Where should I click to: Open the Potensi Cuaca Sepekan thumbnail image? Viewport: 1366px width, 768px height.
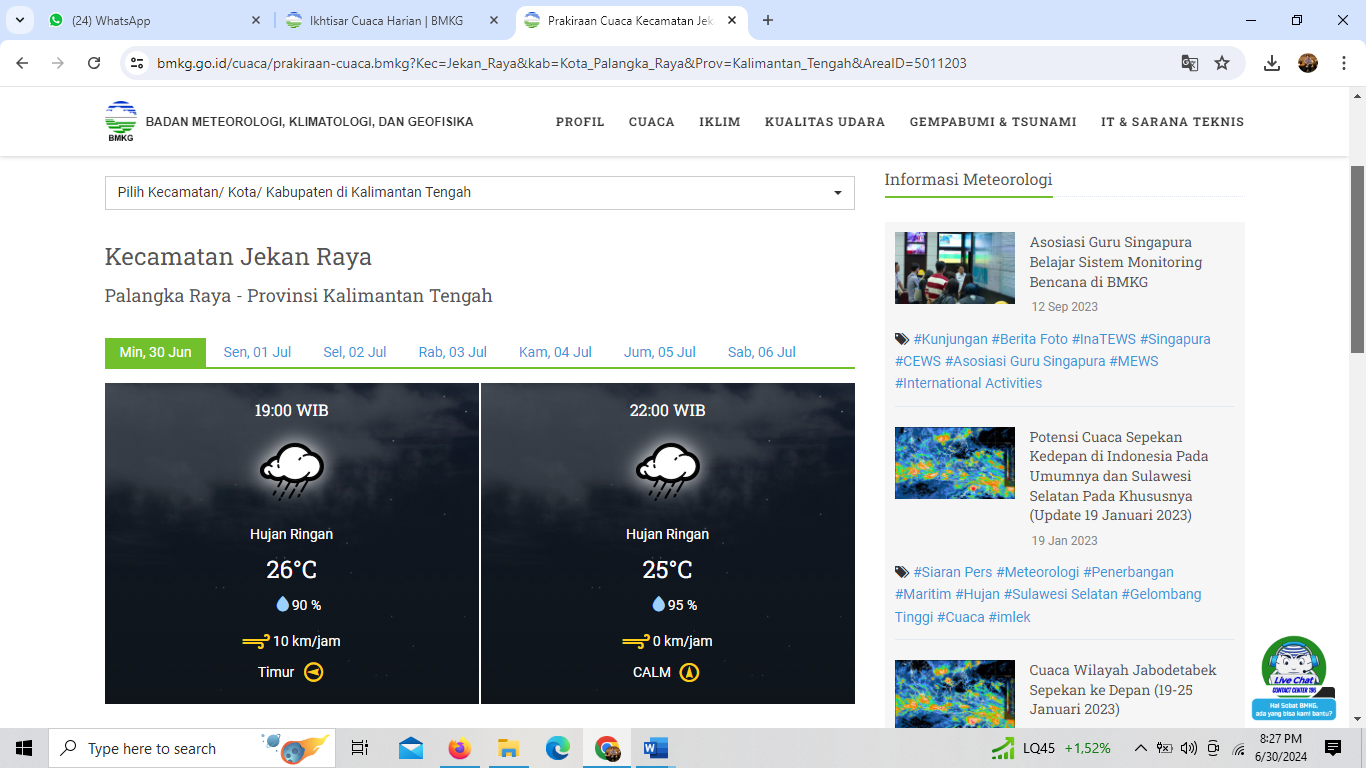point(955,462)
